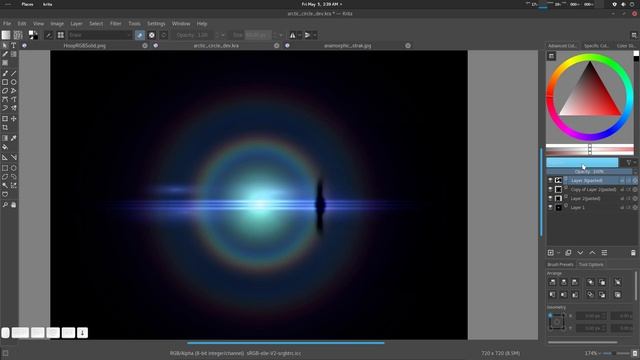Click the align left icon in Arrange
The width and height of the screenshot is (640, 360).
552,282
